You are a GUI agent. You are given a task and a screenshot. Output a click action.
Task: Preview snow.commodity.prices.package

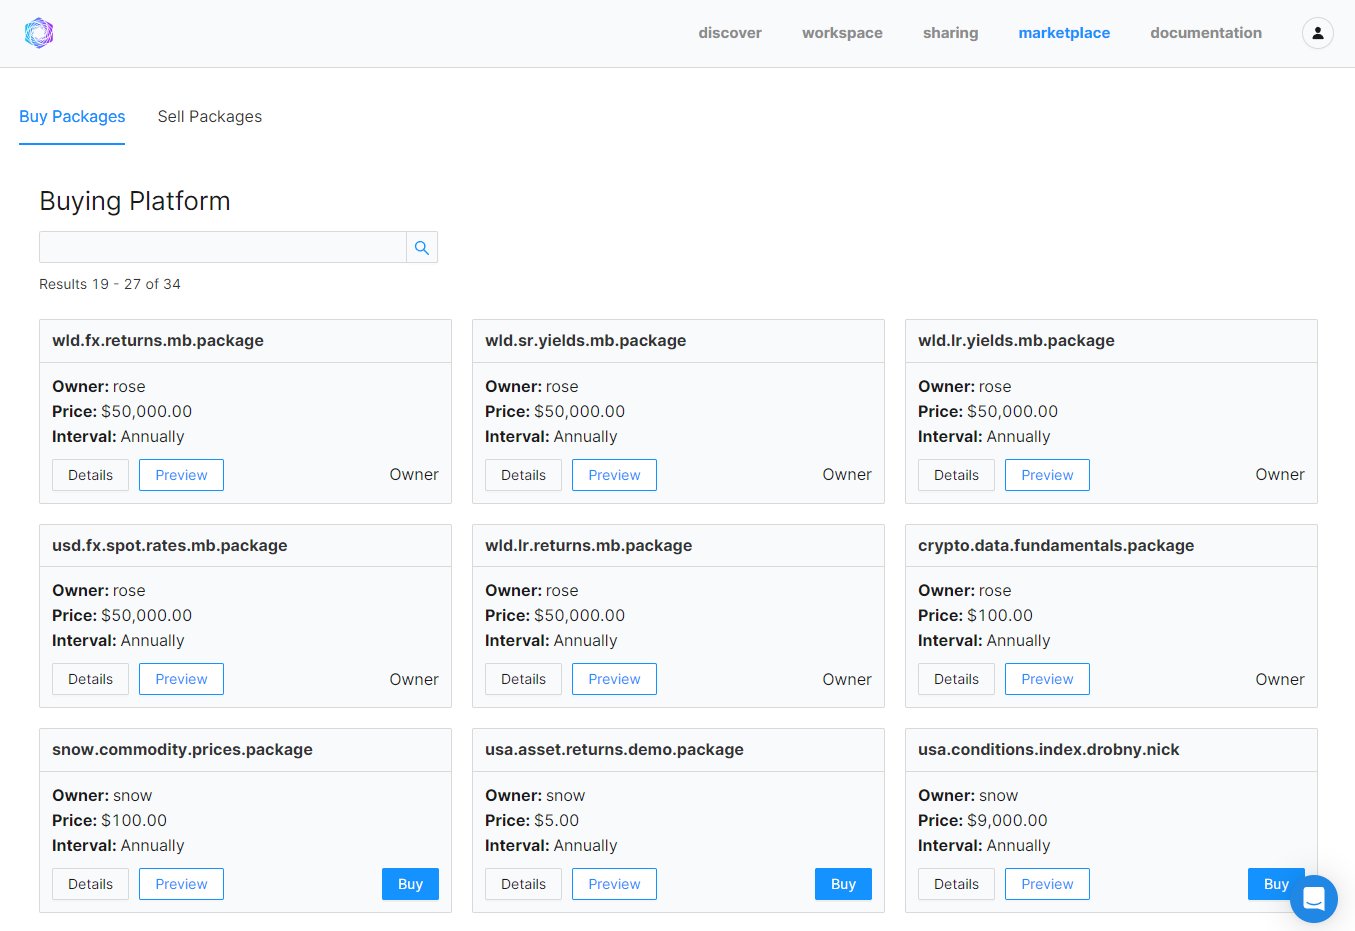tap(181, 884)
